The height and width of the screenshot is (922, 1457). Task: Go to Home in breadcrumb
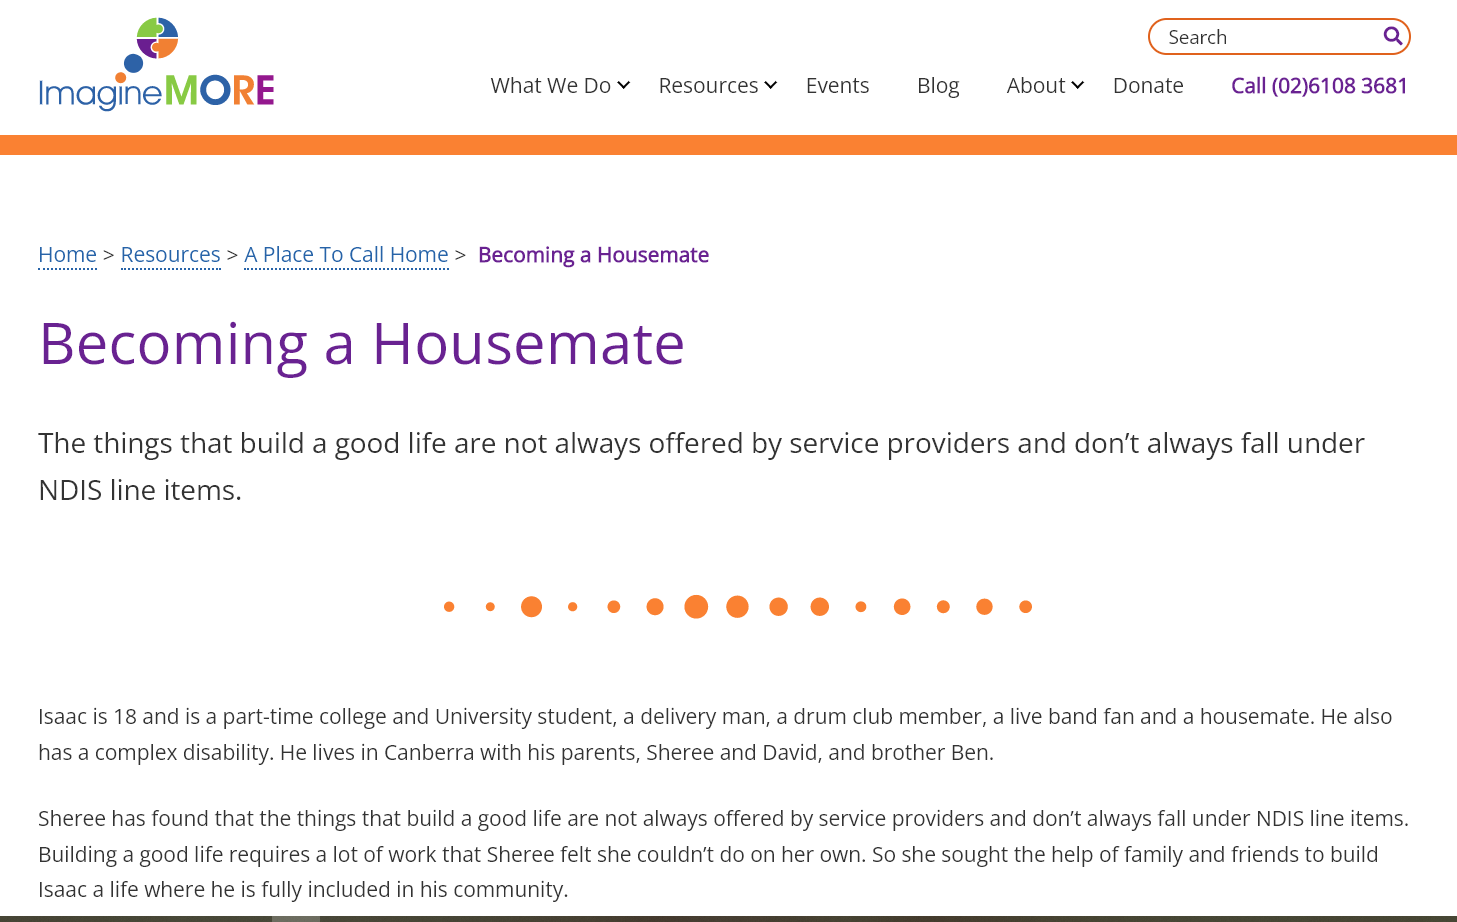click(67, 255)
